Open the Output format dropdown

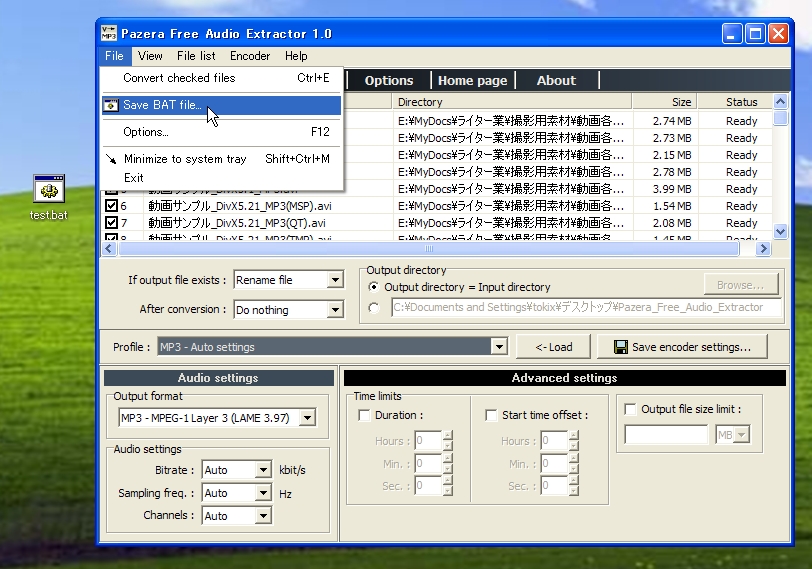[x=308, y=417]
